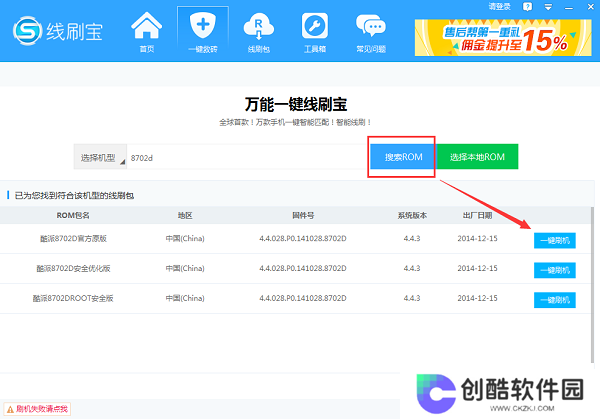Image resolution: width=600 pixels, height=419 pixels.
Task: Select the 一键救砖 shield icon
Action: [x=203, y=31]
